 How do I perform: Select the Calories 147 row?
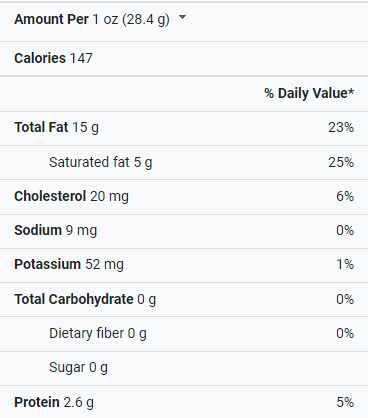coord(184,58)
